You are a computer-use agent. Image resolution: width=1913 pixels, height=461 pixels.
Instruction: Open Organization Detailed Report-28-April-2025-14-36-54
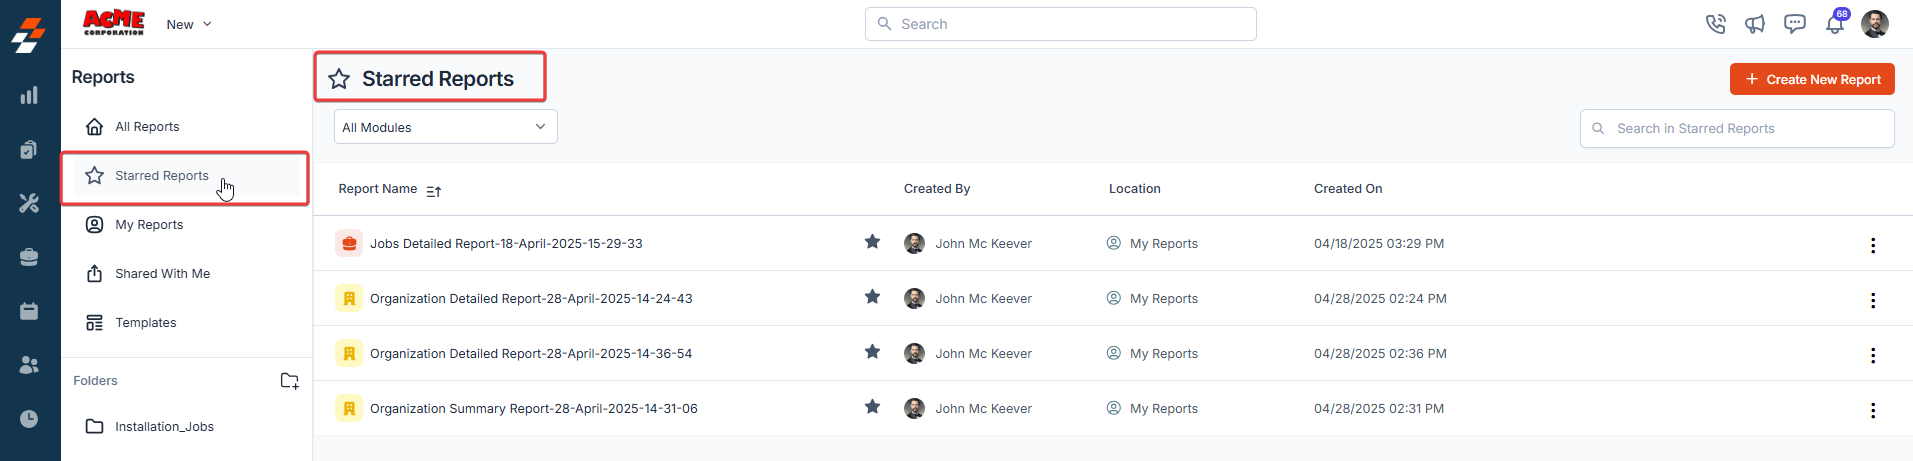531,354
